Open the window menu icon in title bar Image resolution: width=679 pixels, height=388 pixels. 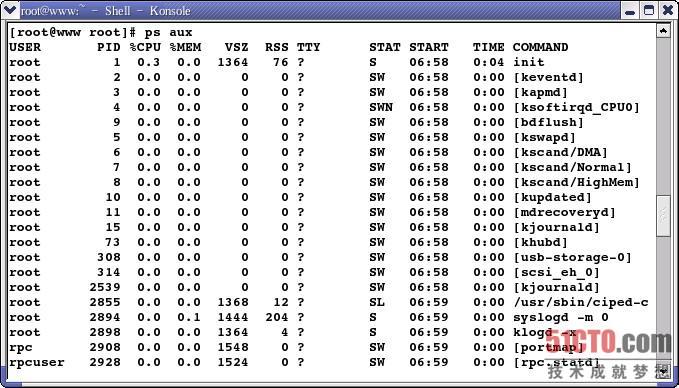(10, 10)
